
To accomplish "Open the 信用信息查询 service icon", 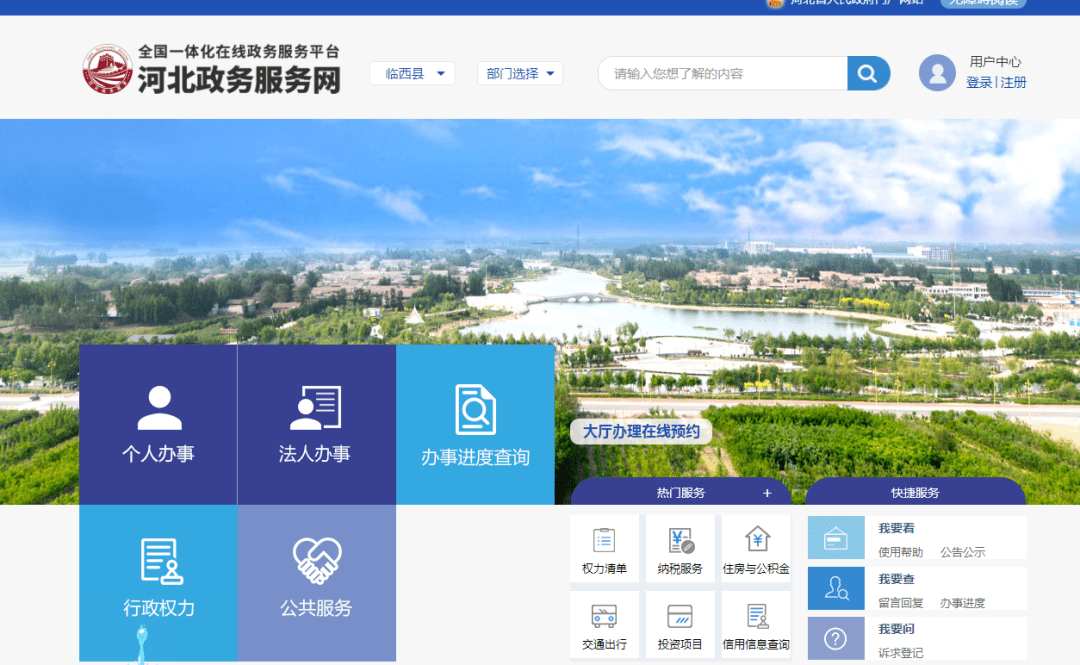I will pyautogui.click(x=756, y=625).
